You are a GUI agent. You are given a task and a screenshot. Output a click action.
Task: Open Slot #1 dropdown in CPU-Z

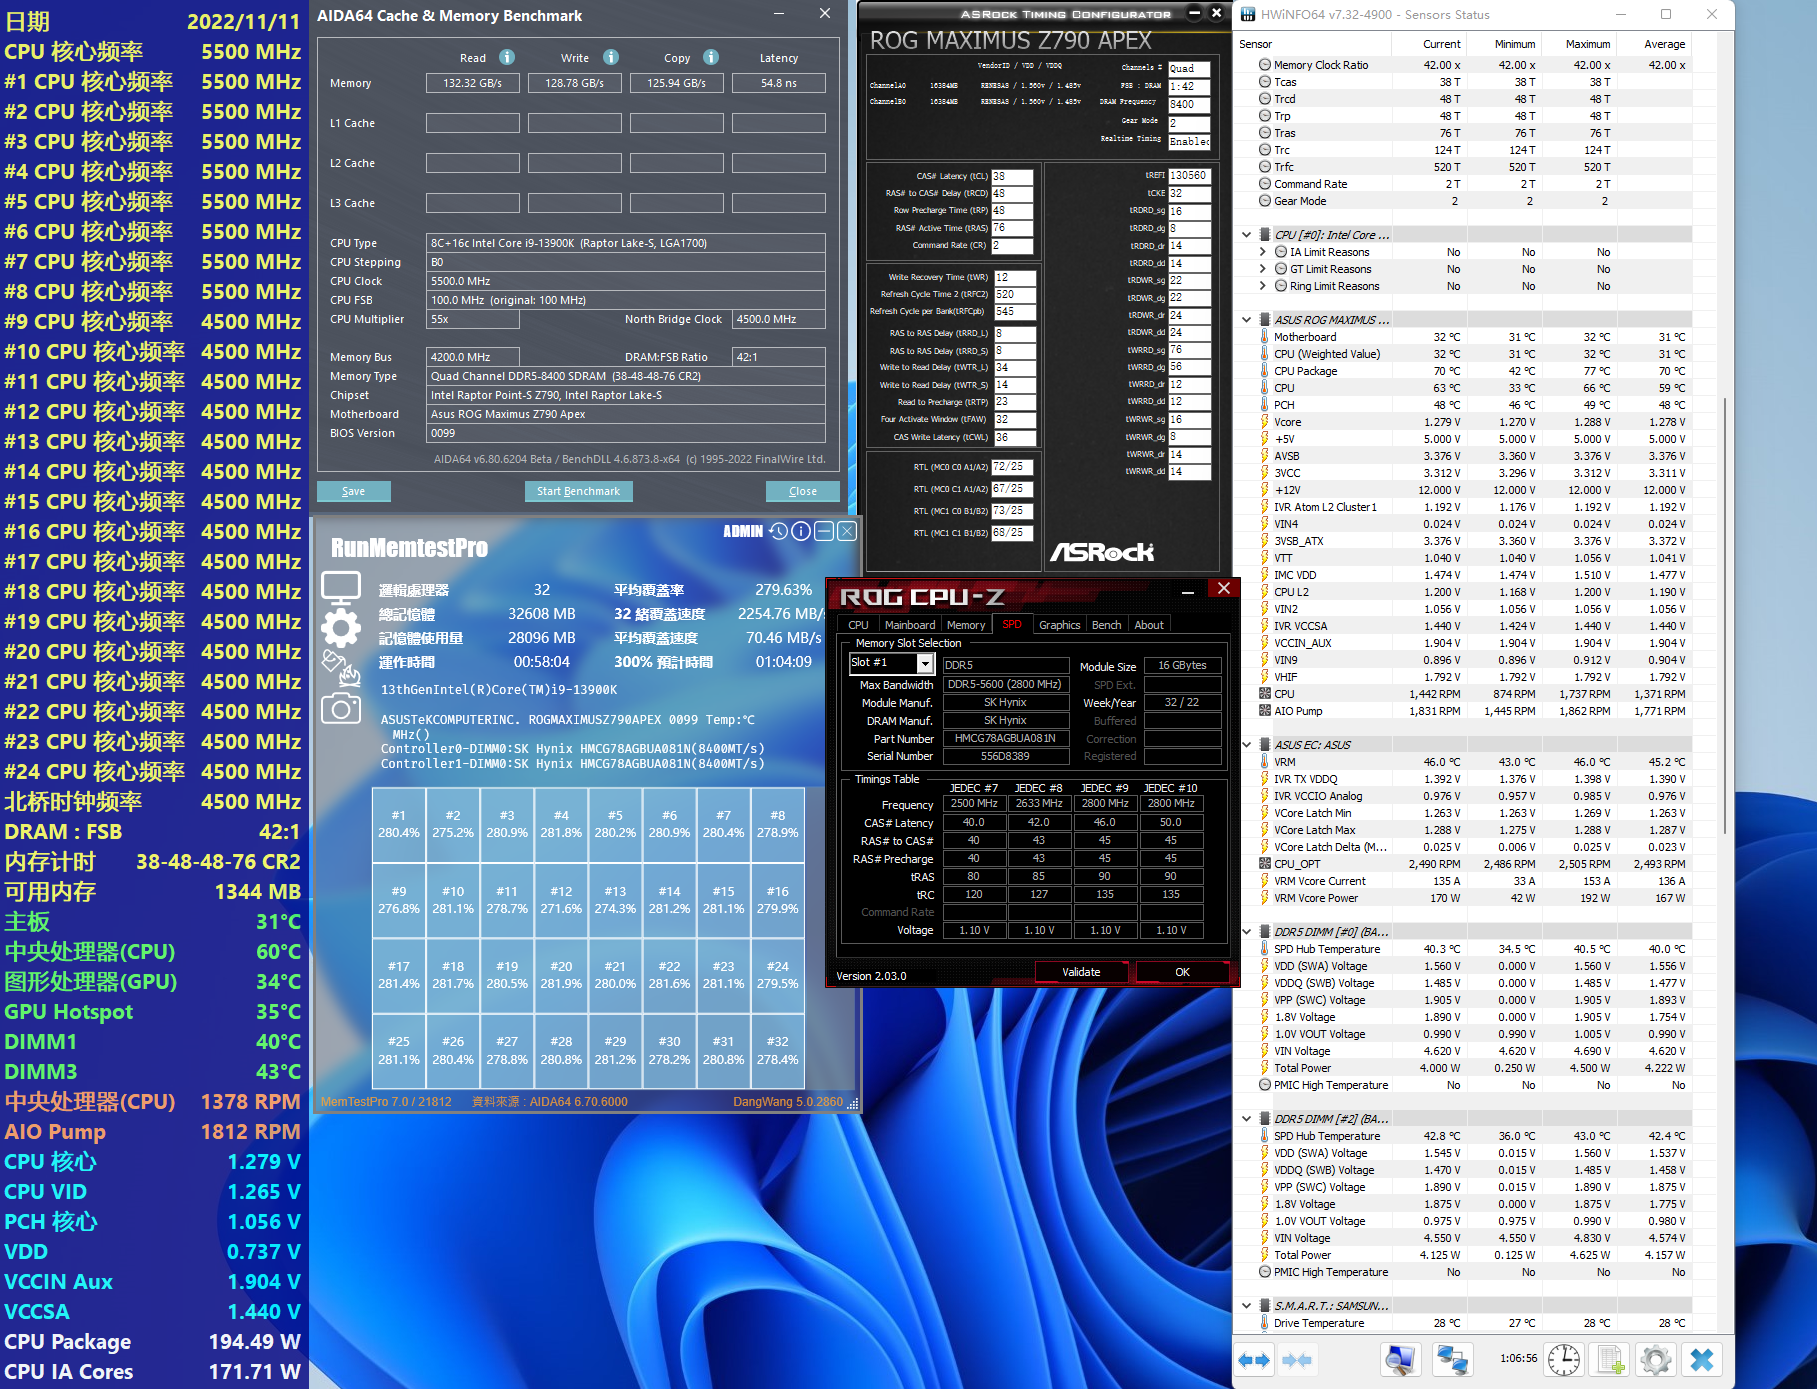coord(925,663)
